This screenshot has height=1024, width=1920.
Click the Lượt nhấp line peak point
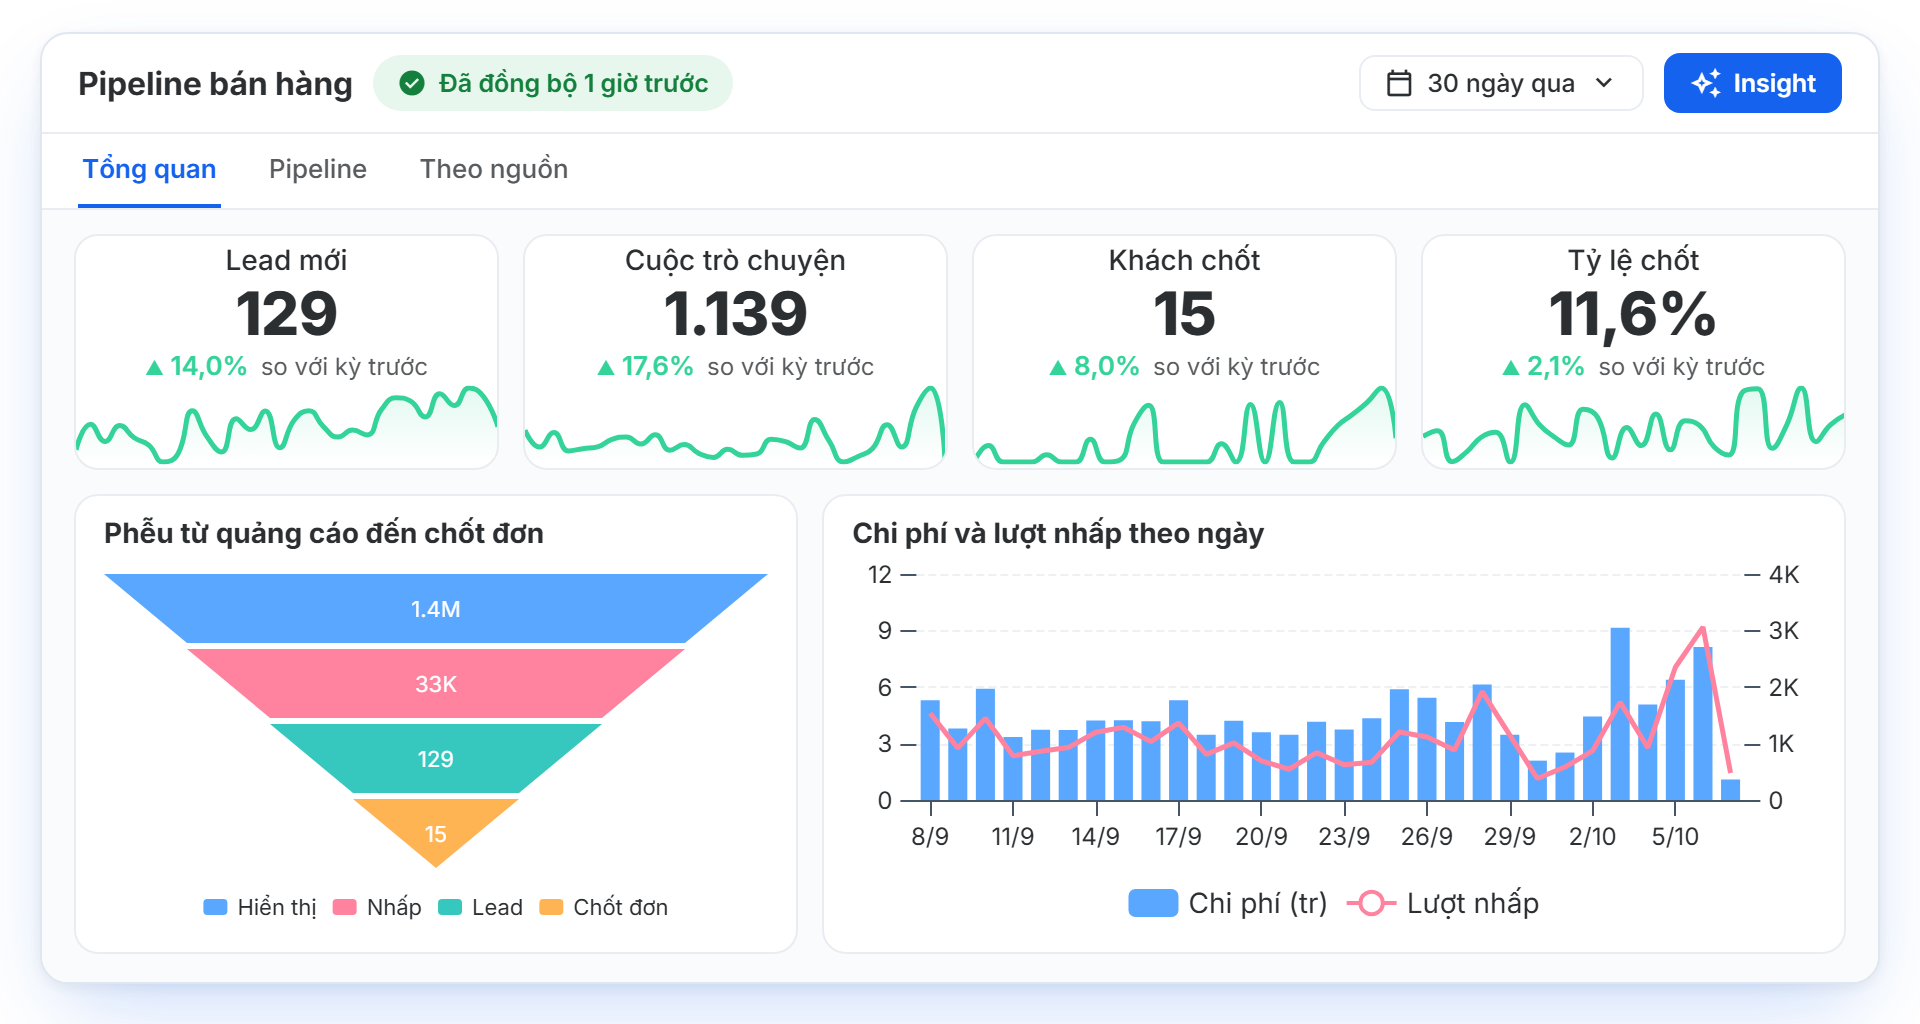pos(1703,629)
